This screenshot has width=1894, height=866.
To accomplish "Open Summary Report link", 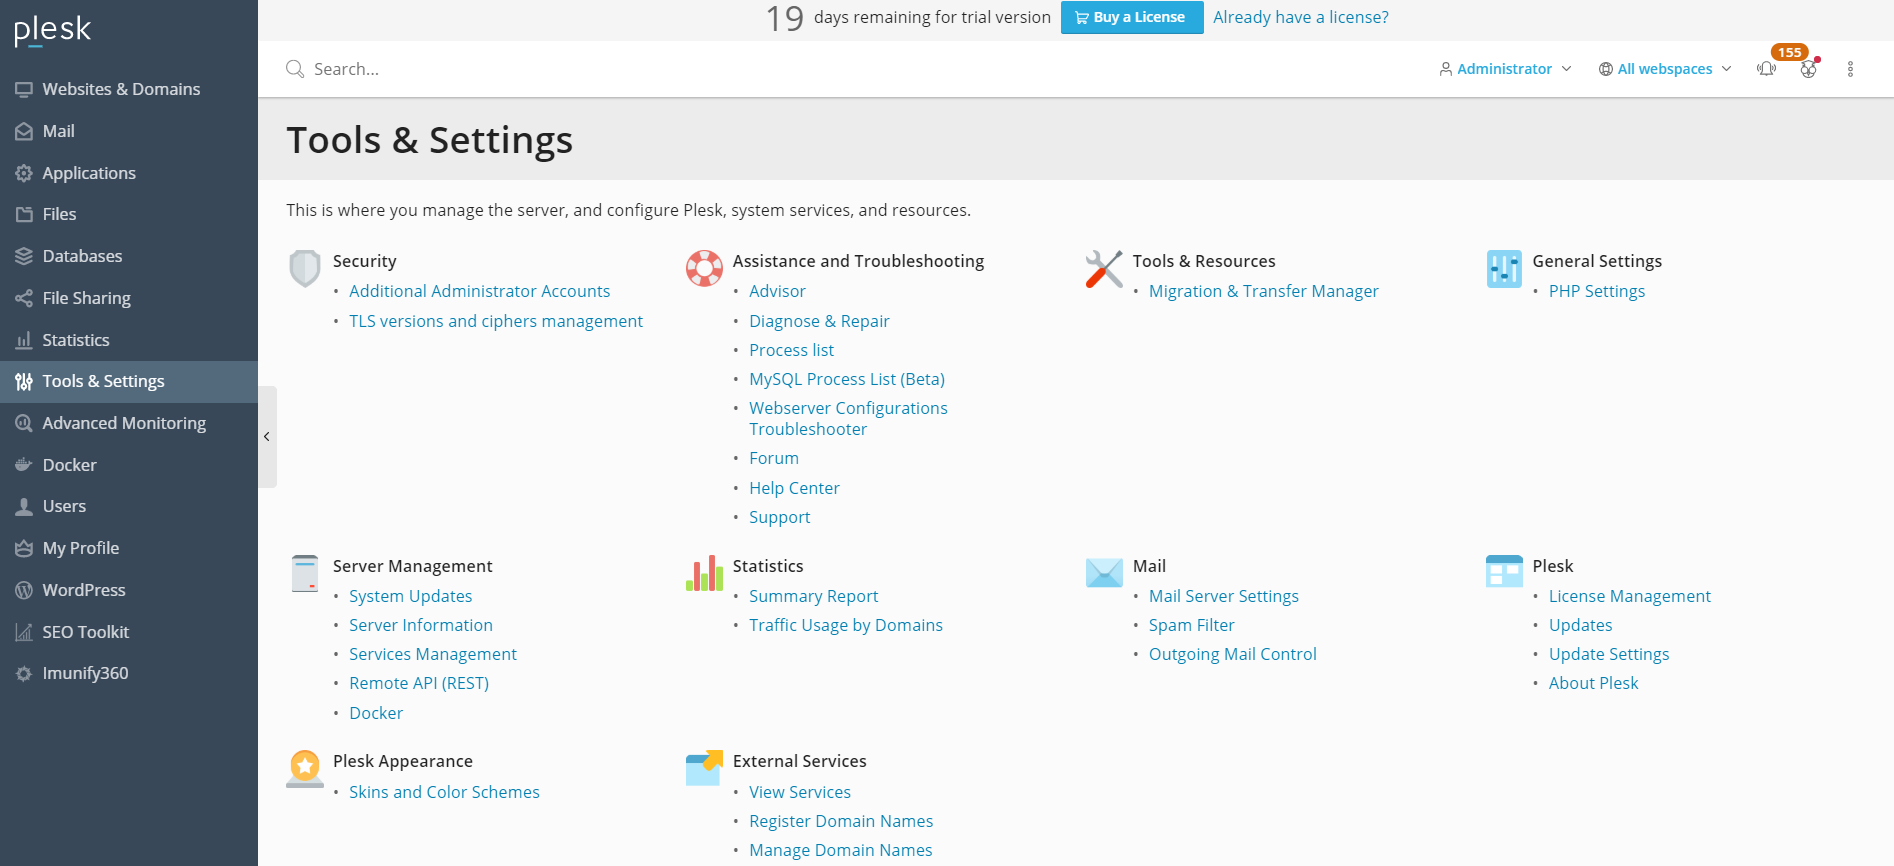I will click(x=814, y=596).
